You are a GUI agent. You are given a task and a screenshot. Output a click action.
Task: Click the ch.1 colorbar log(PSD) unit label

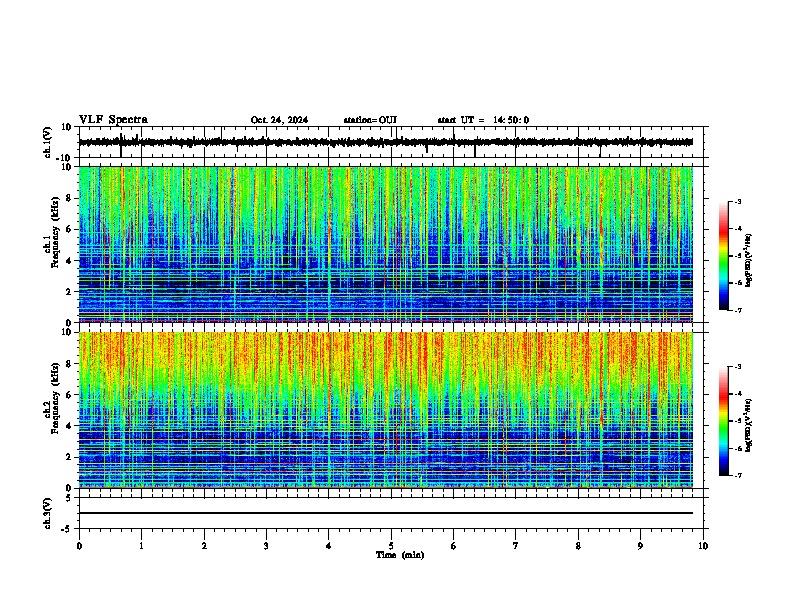[749, 260]
